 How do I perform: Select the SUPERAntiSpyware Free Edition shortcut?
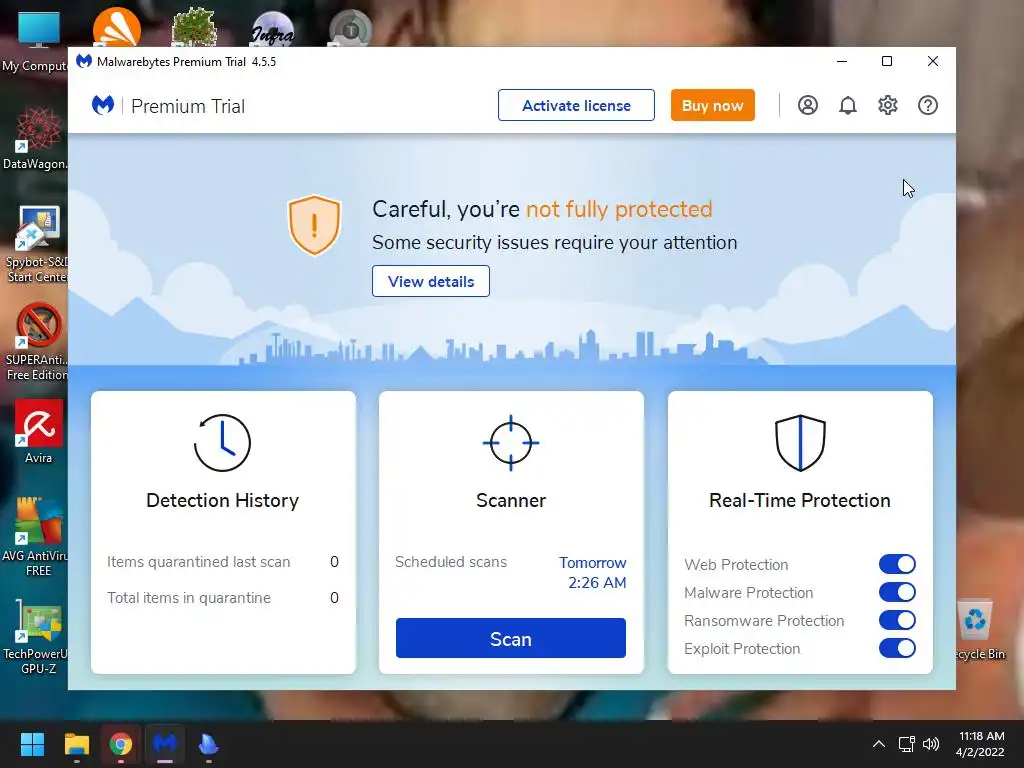(x=36, y=342)
